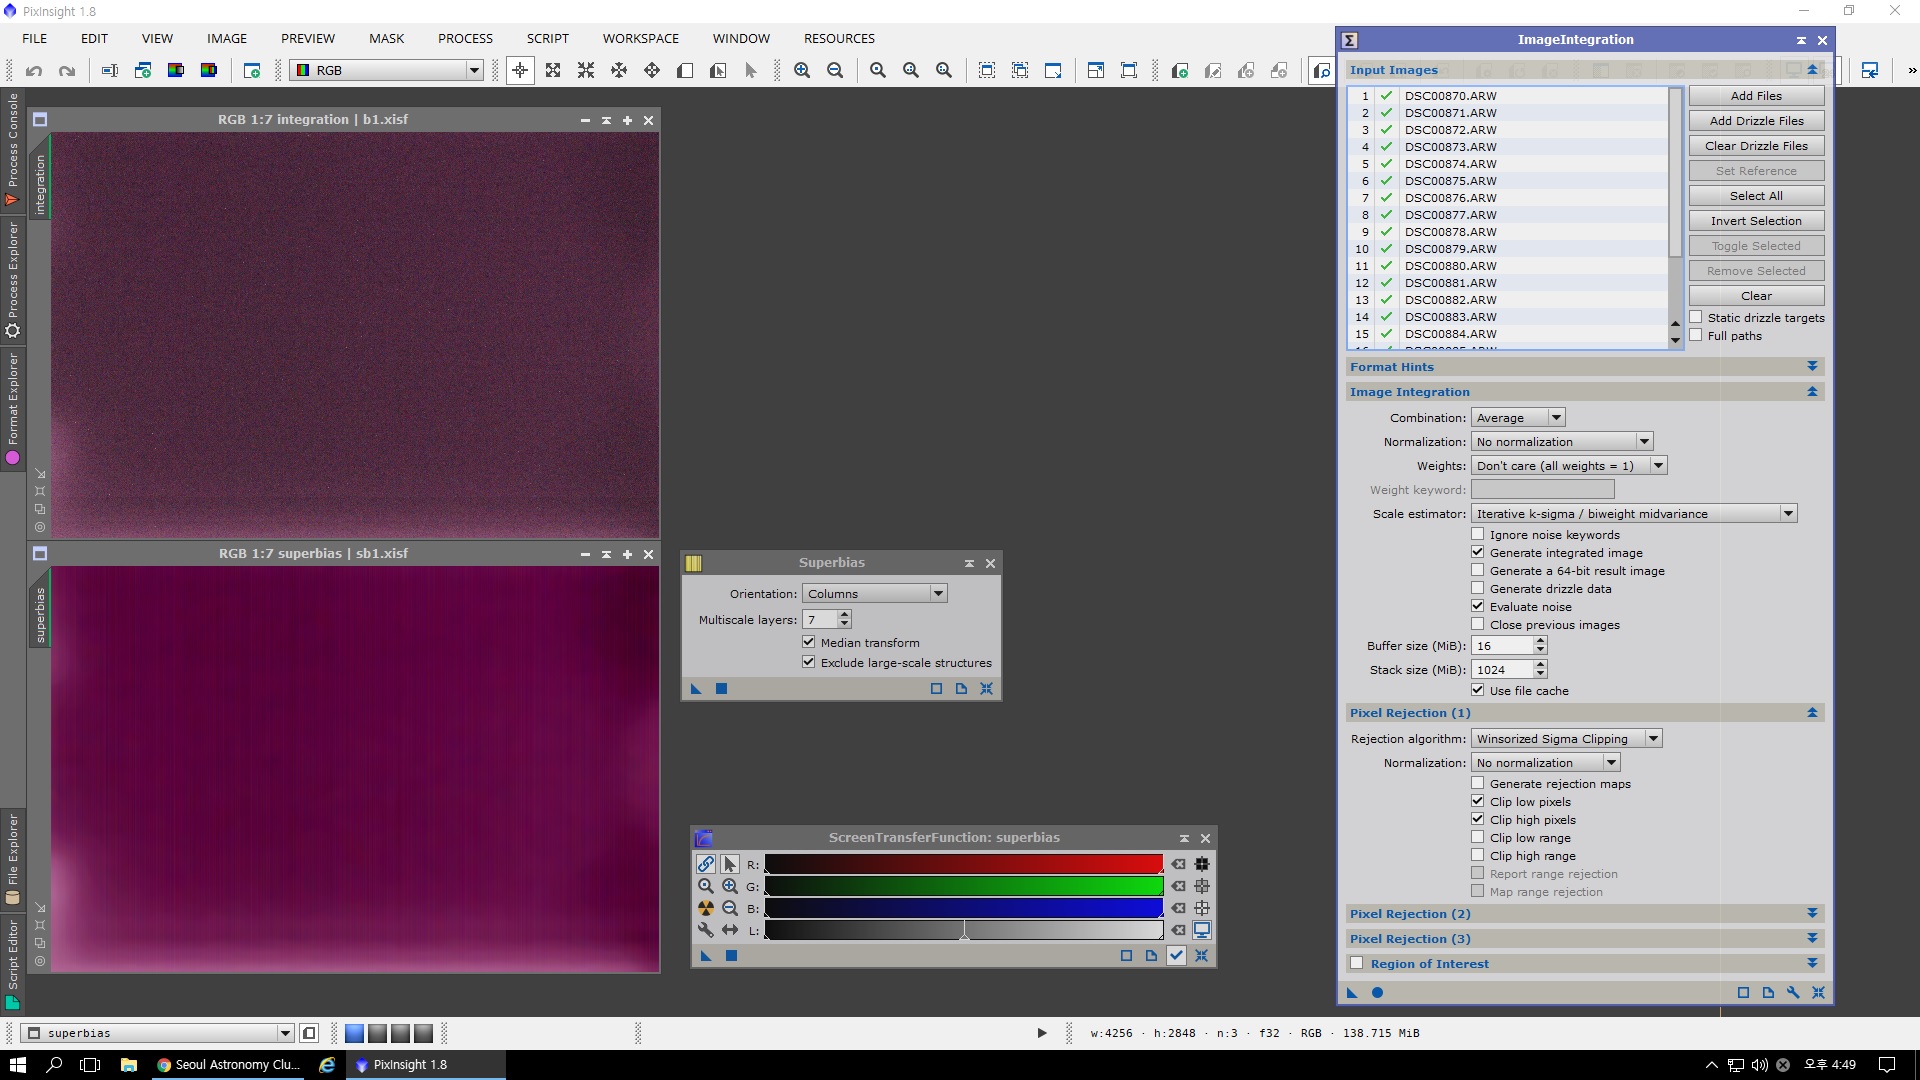Image resolution: width=1920 pixels, height=1080 pixels.
Task: Click the Invert Selection button
Action: 1756,221
